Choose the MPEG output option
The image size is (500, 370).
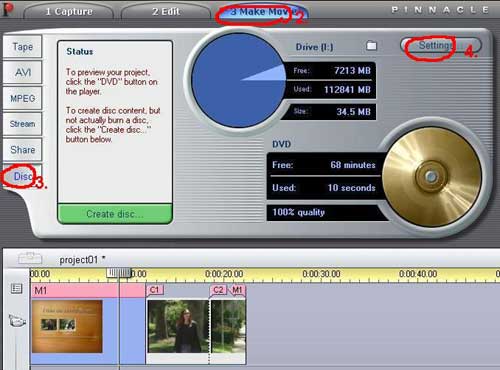[22, 98]
